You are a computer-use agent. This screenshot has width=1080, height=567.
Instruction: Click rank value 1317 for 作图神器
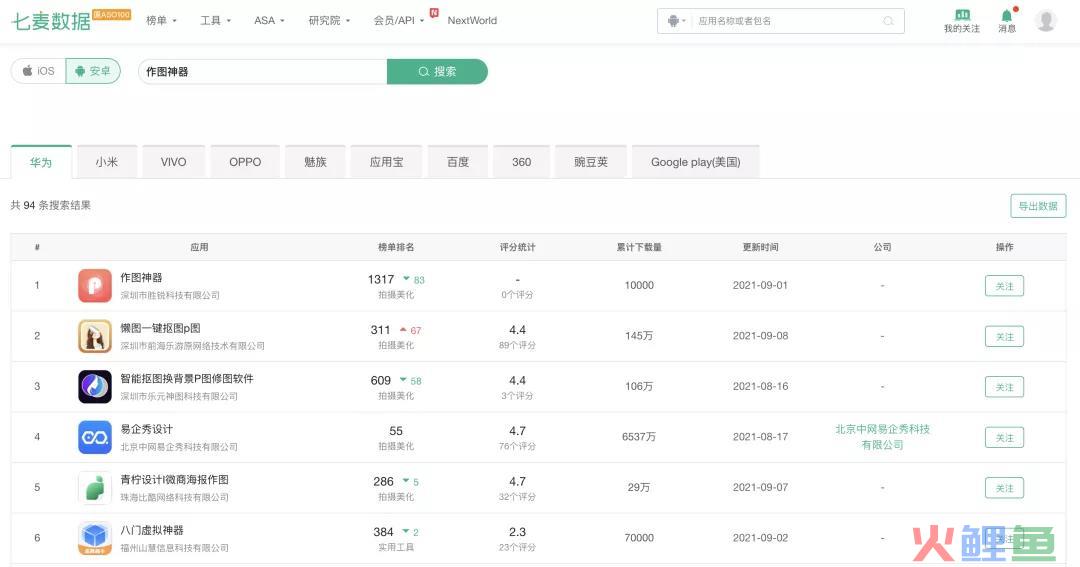coord(381,279)
